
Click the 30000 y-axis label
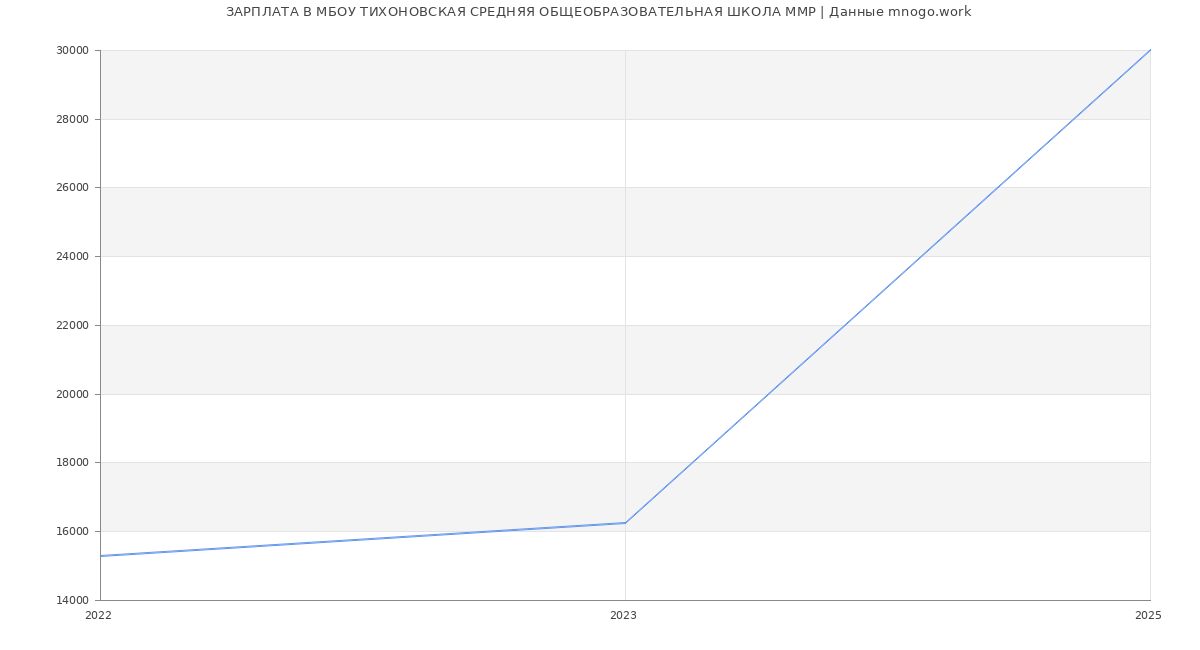tap(72, 51)
